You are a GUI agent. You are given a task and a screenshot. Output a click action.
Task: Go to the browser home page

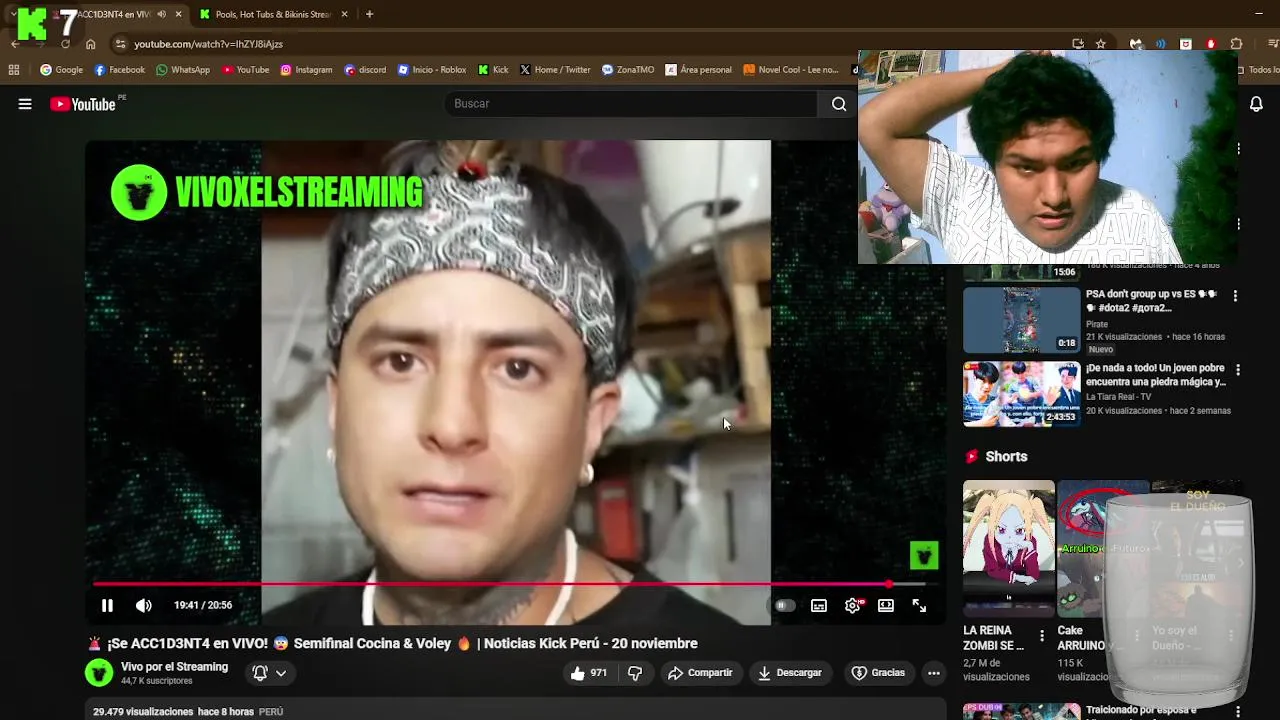tap(90, 44)
